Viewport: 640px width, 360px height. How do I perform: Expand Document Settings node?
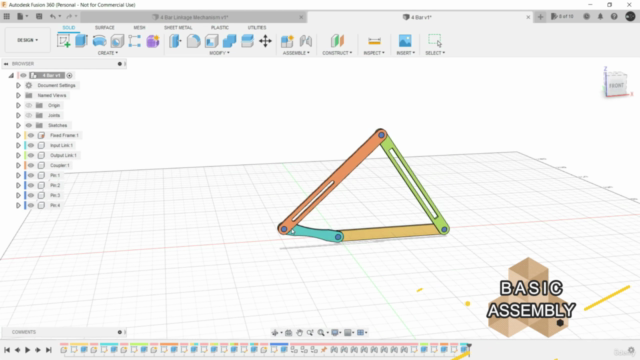18,85
